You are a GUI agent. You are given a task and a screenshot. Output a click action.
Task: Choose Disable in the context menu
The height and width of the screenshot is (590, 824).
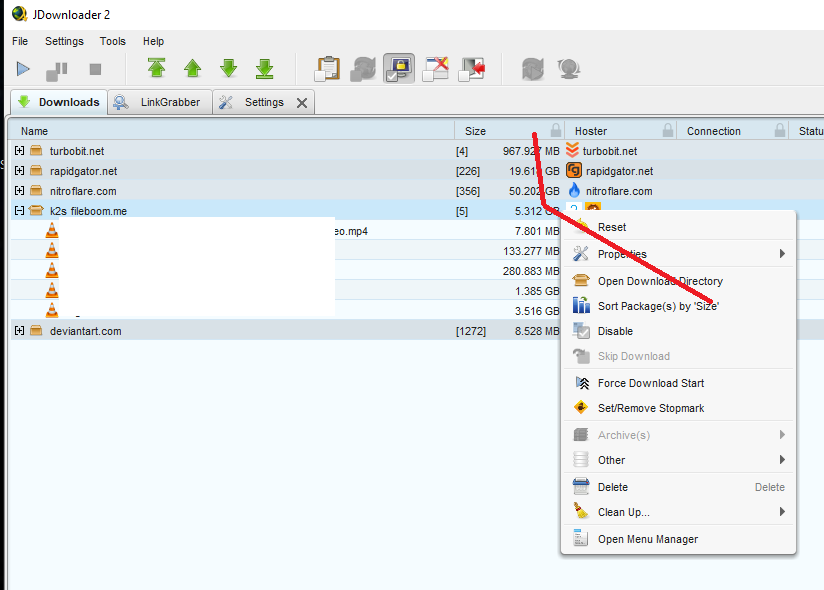pos(678,331)
